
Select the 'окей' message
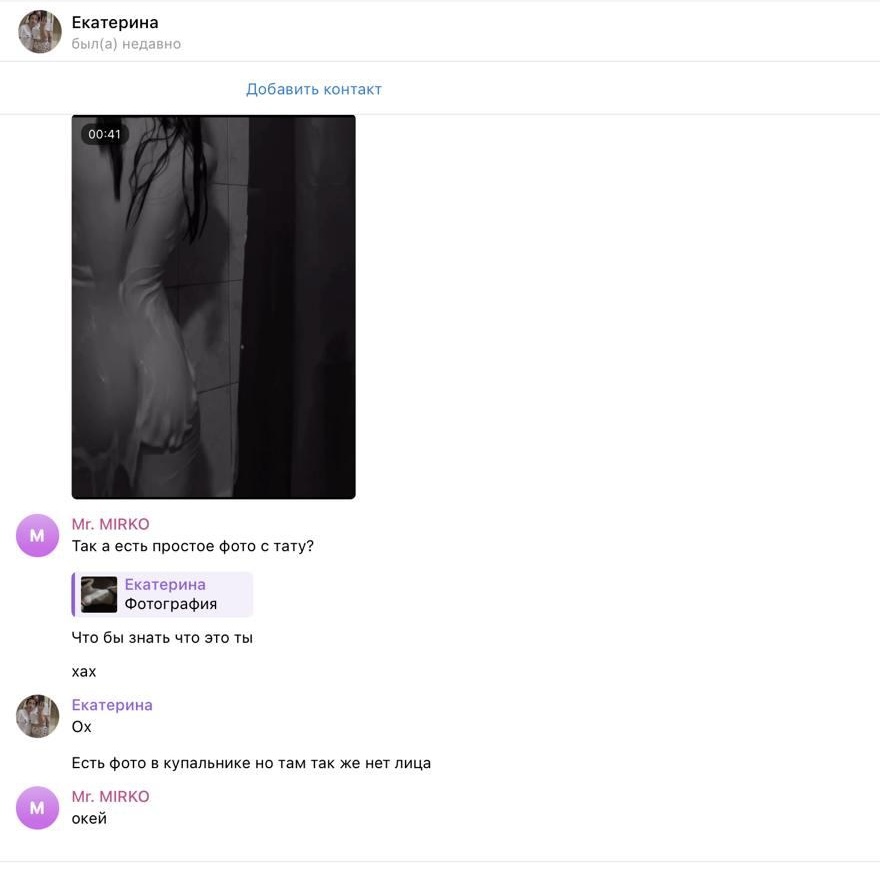(x=89, y=819)
